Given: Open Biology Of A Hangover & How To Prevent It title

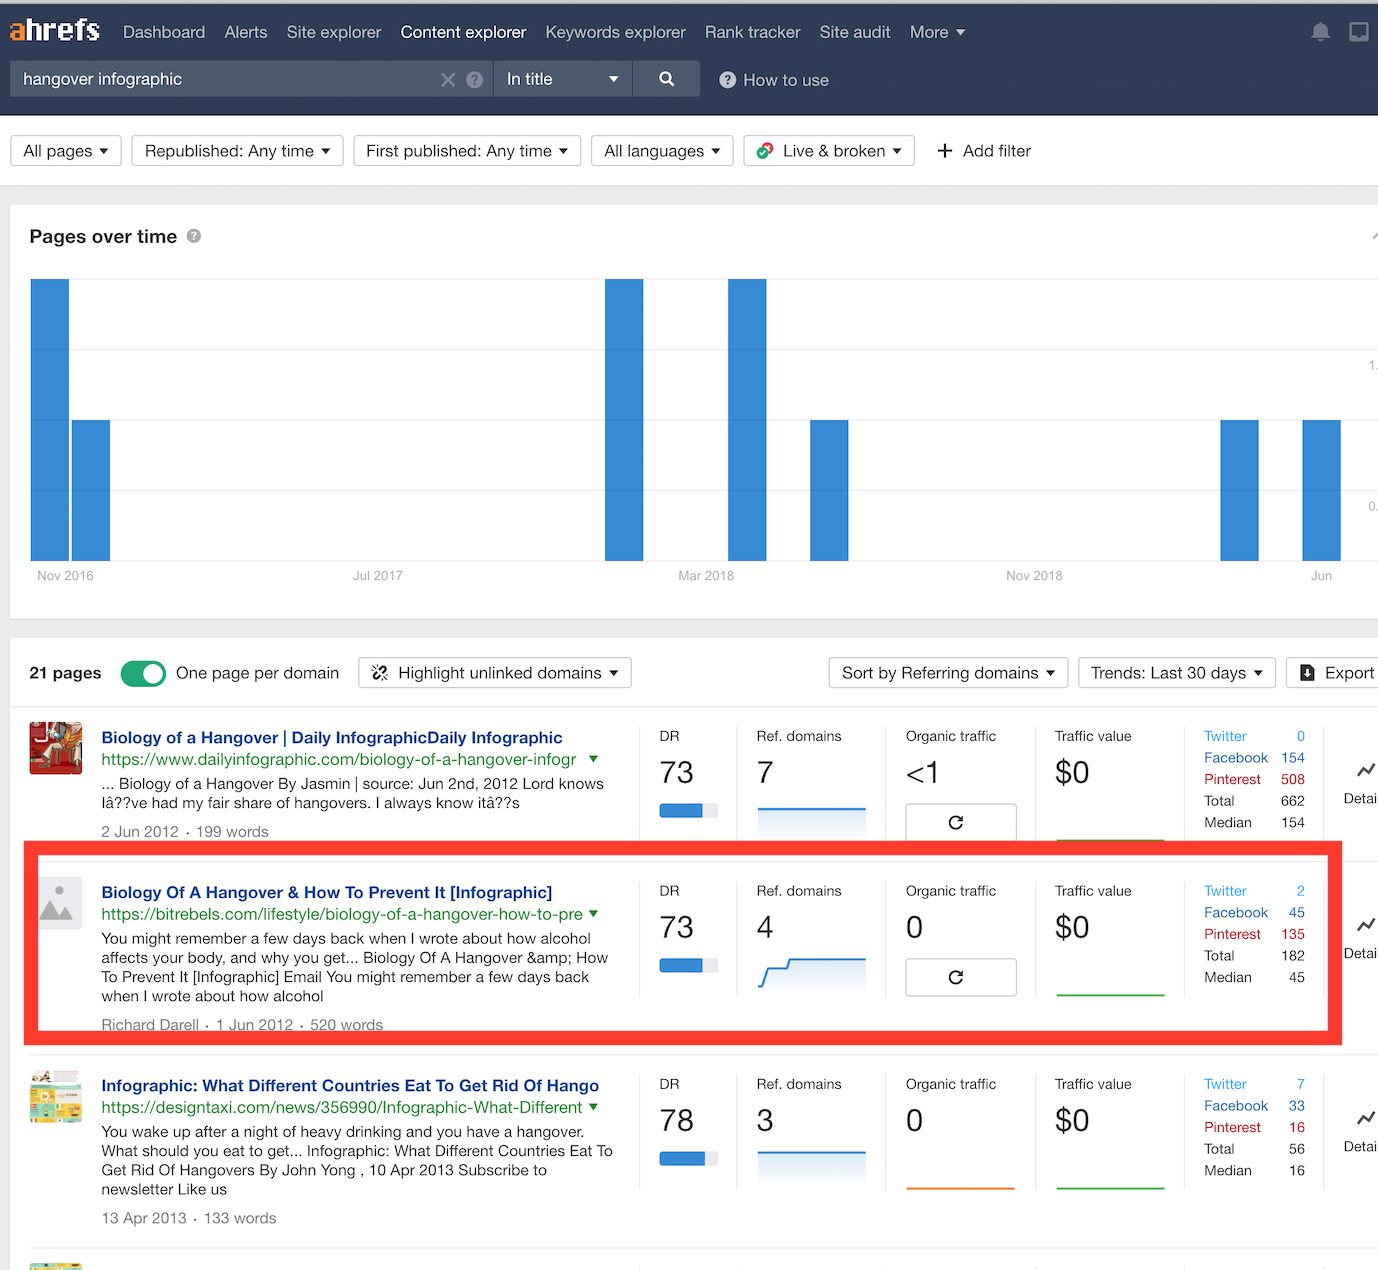Looking at the screenshot, I should click(x=327, y=892).
